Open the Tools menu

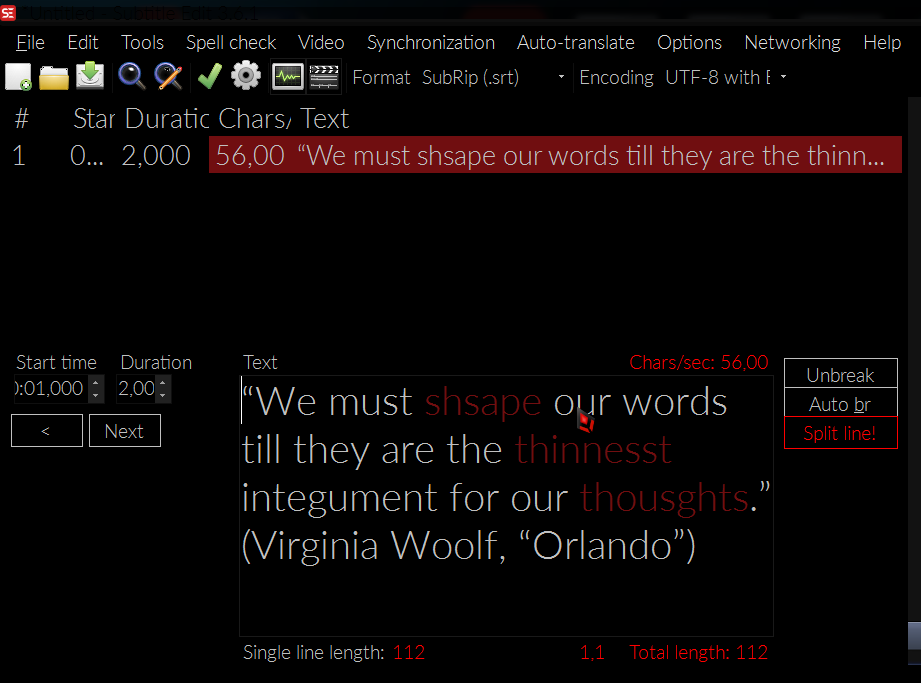(x=142, y=42)
